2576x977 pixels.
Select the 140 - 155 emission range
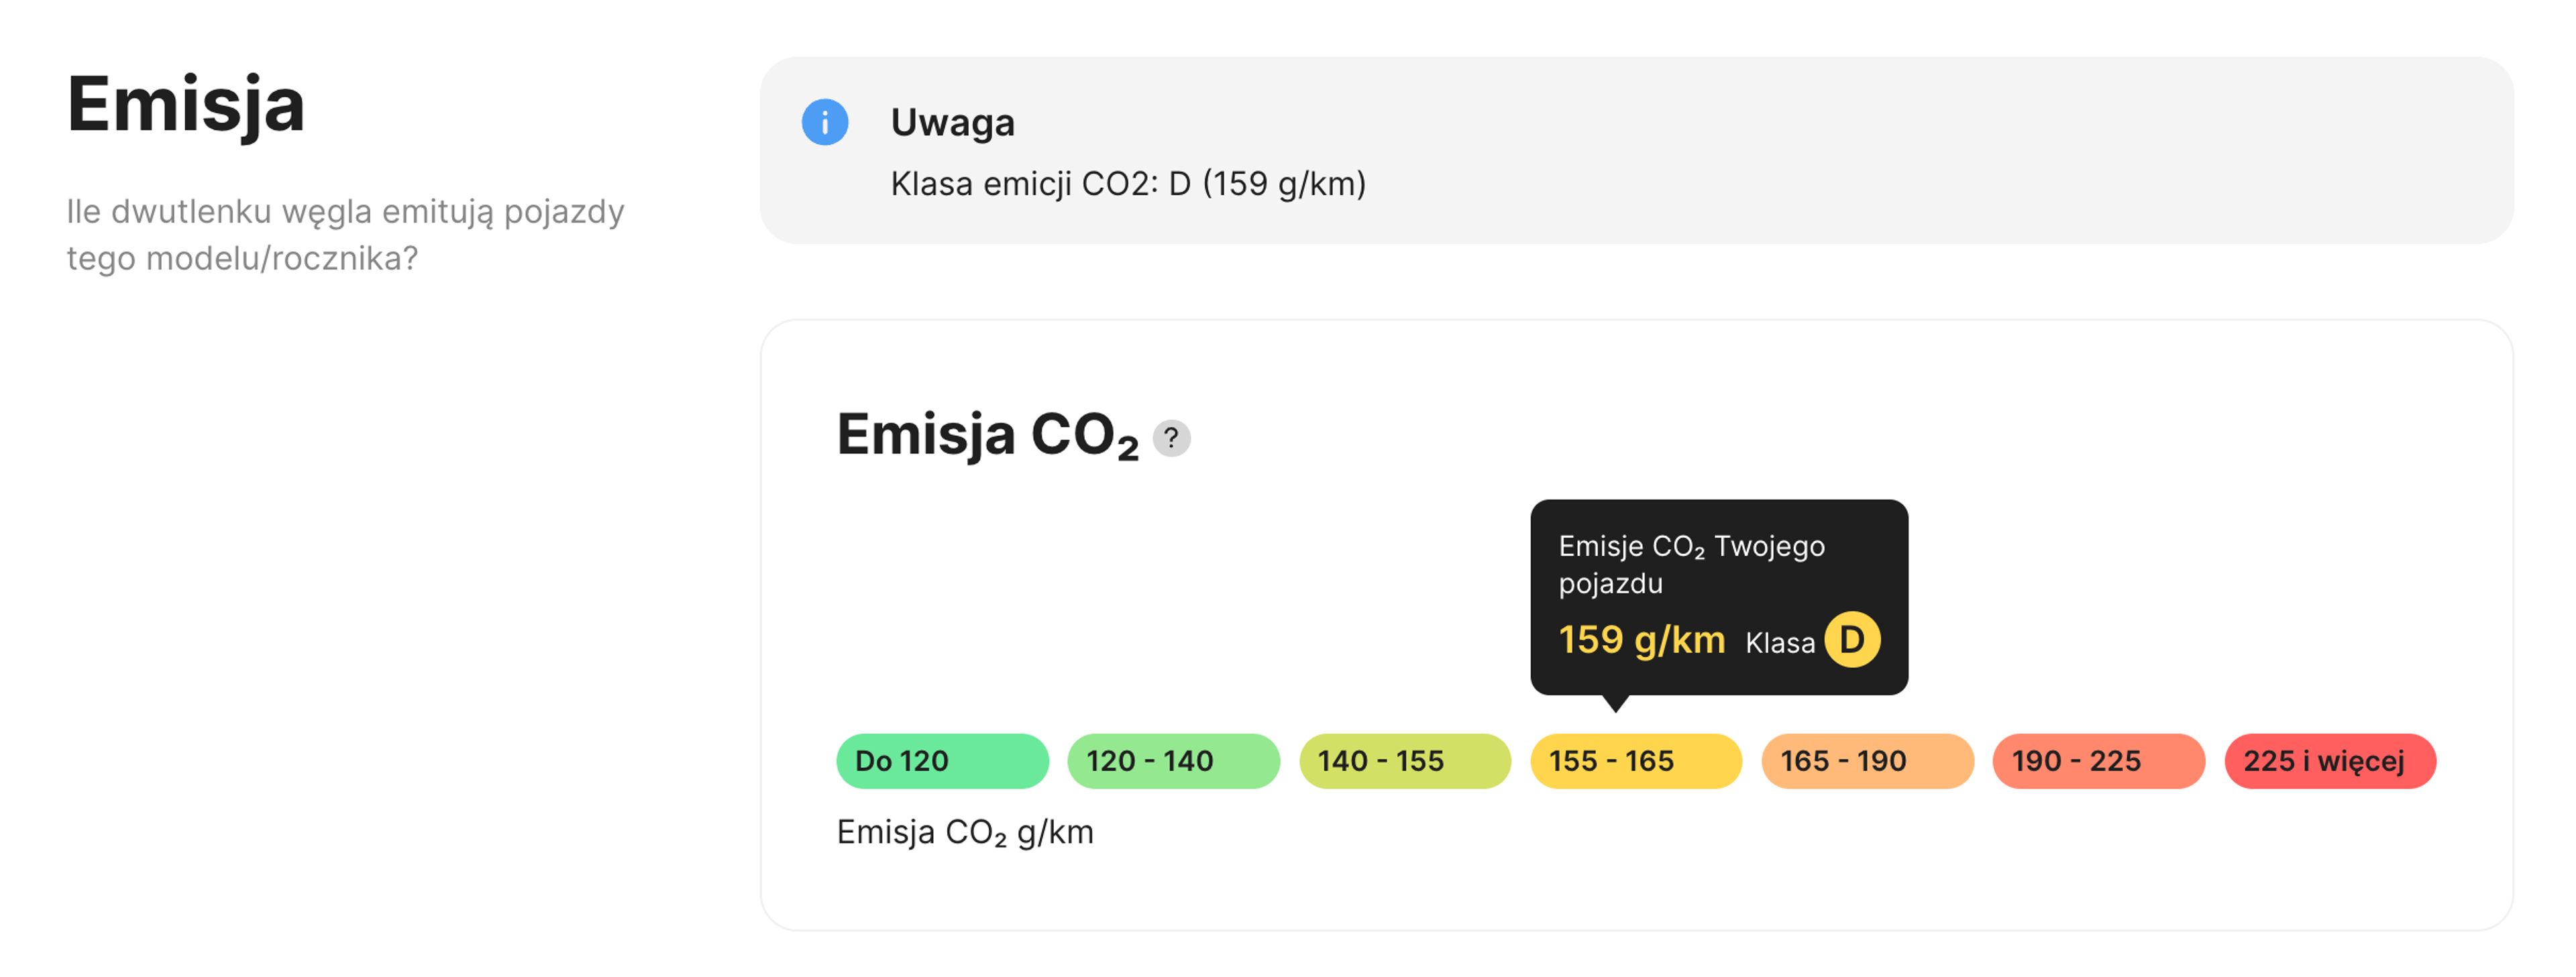[x=1404, y=761]
